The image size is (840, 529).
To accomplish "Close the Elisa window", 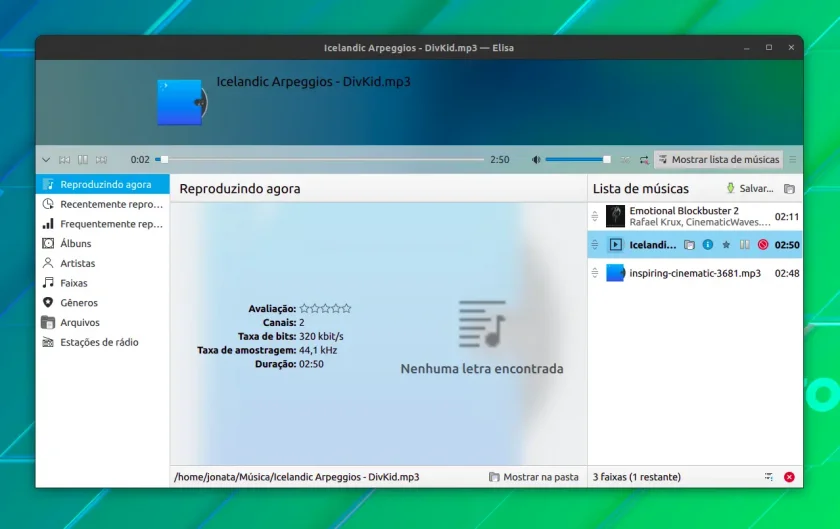I will point(791,48).
